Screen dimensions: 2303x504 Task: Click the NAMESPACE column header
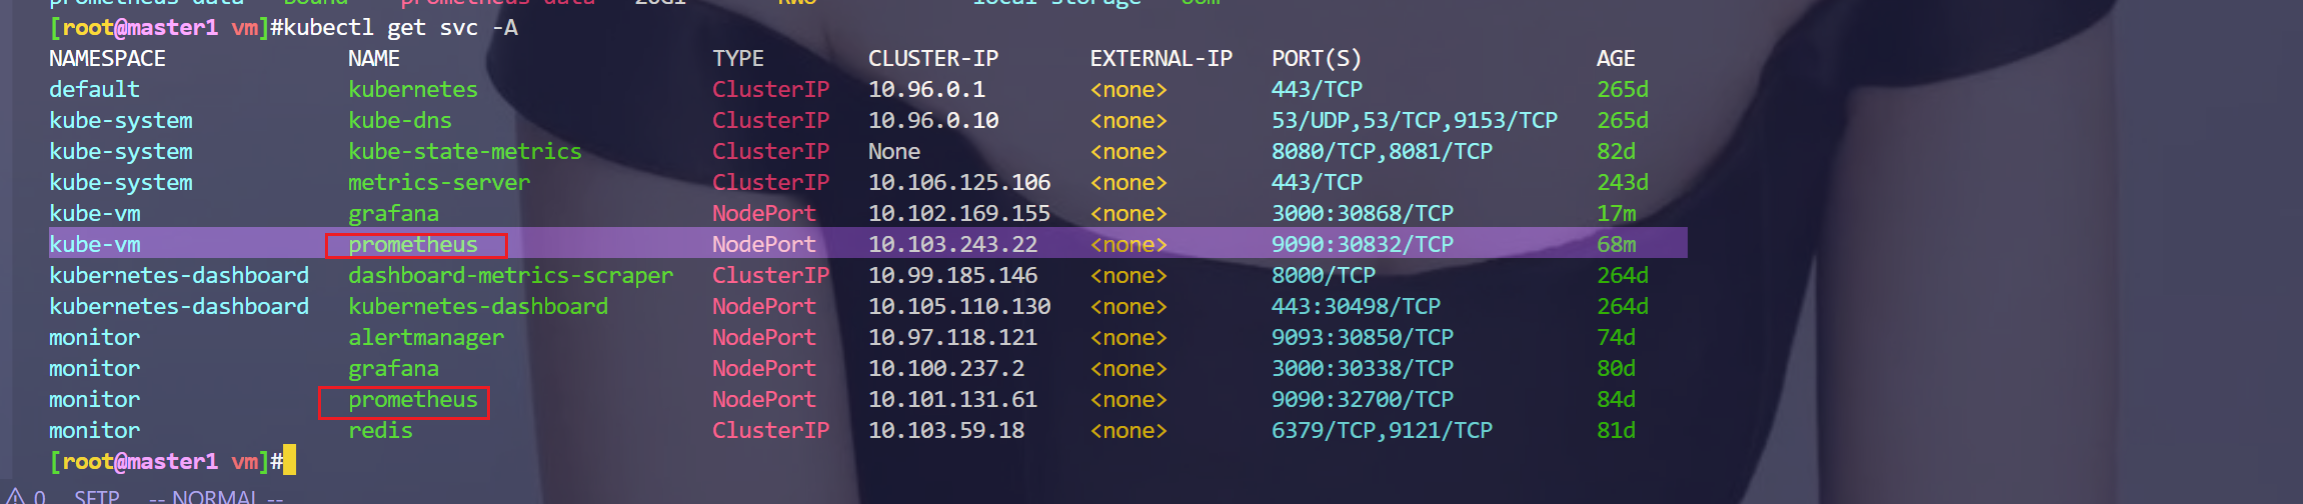point(107,59)
